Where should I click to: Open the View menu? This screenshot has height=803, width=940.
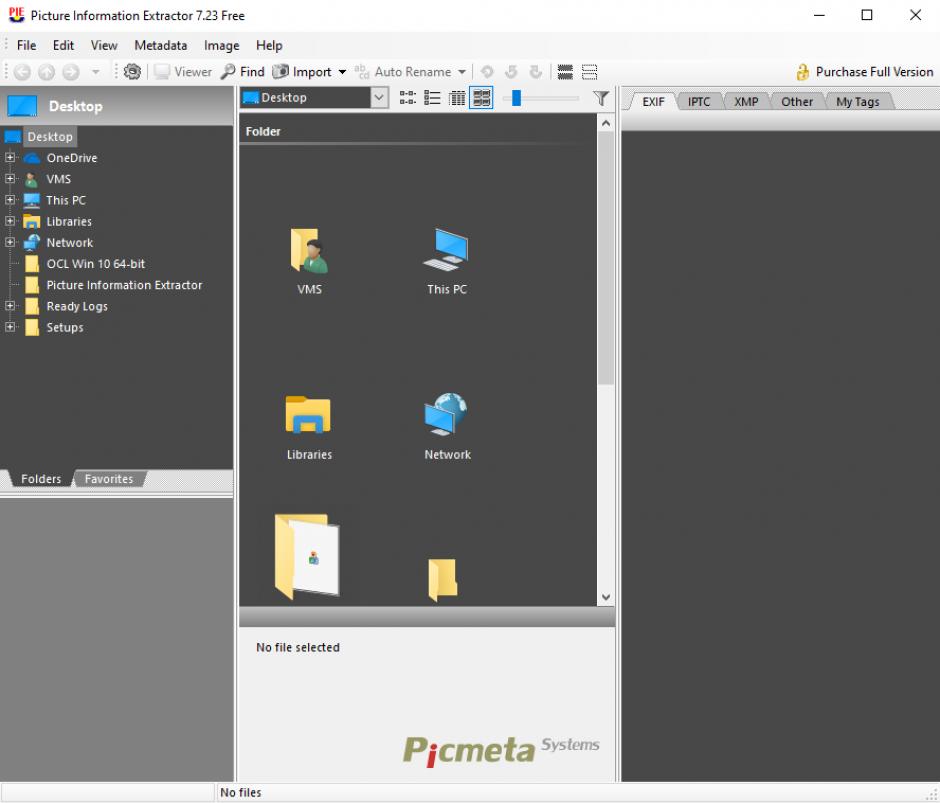(104, 46)
